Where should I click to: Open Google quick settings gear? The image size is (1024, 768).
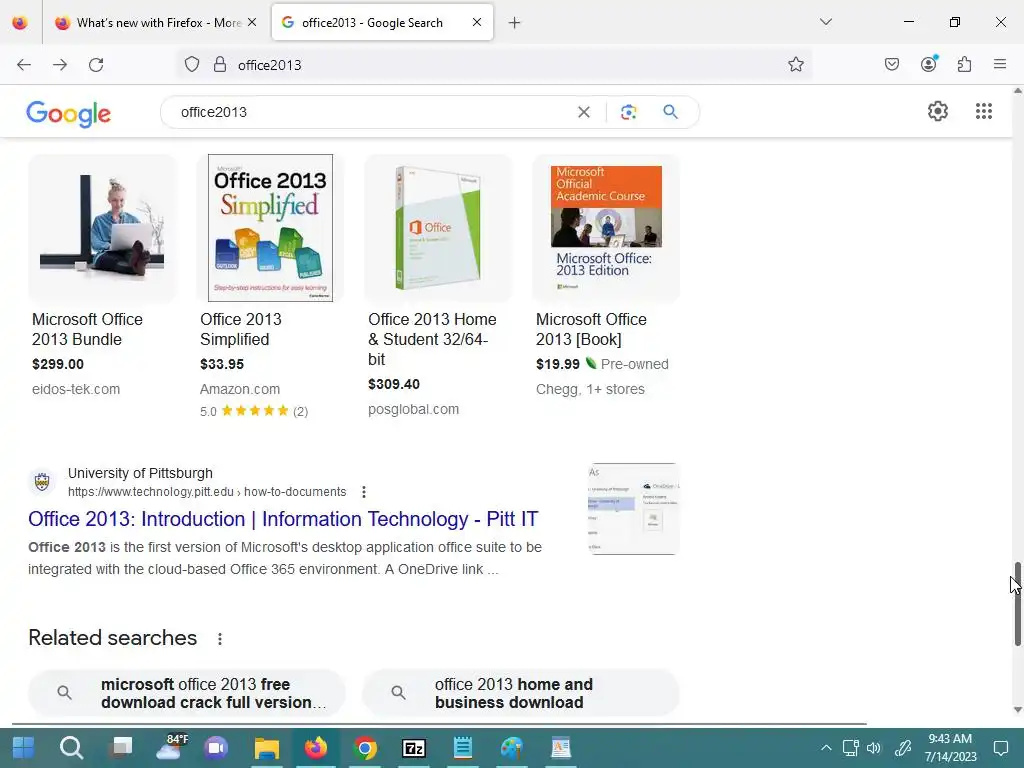tap(938, 111)
